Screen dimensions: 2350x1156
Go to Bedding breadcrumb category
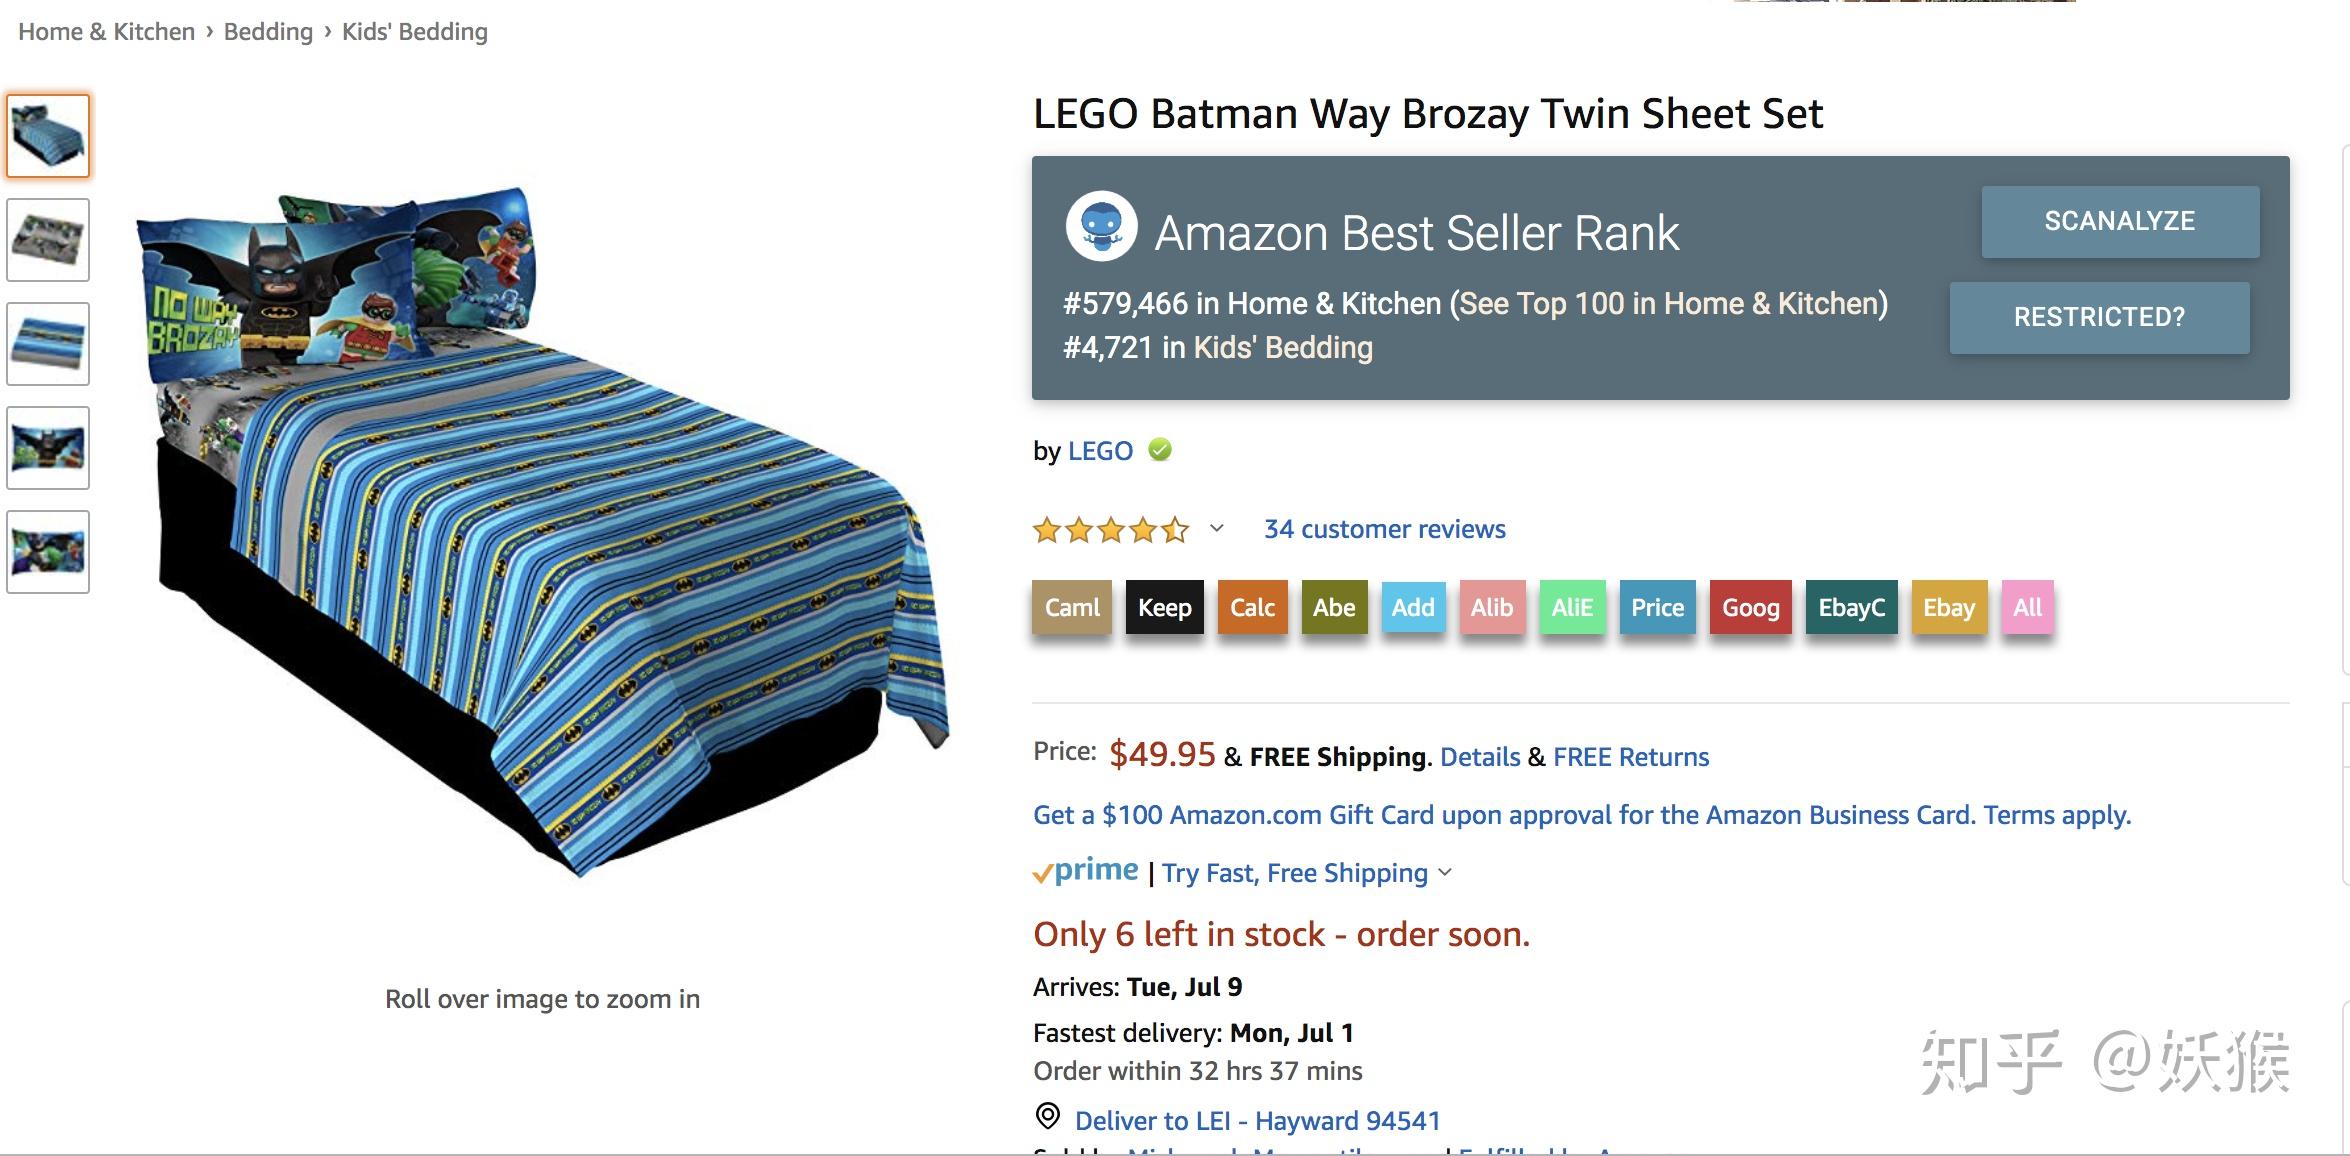[268, 32]
